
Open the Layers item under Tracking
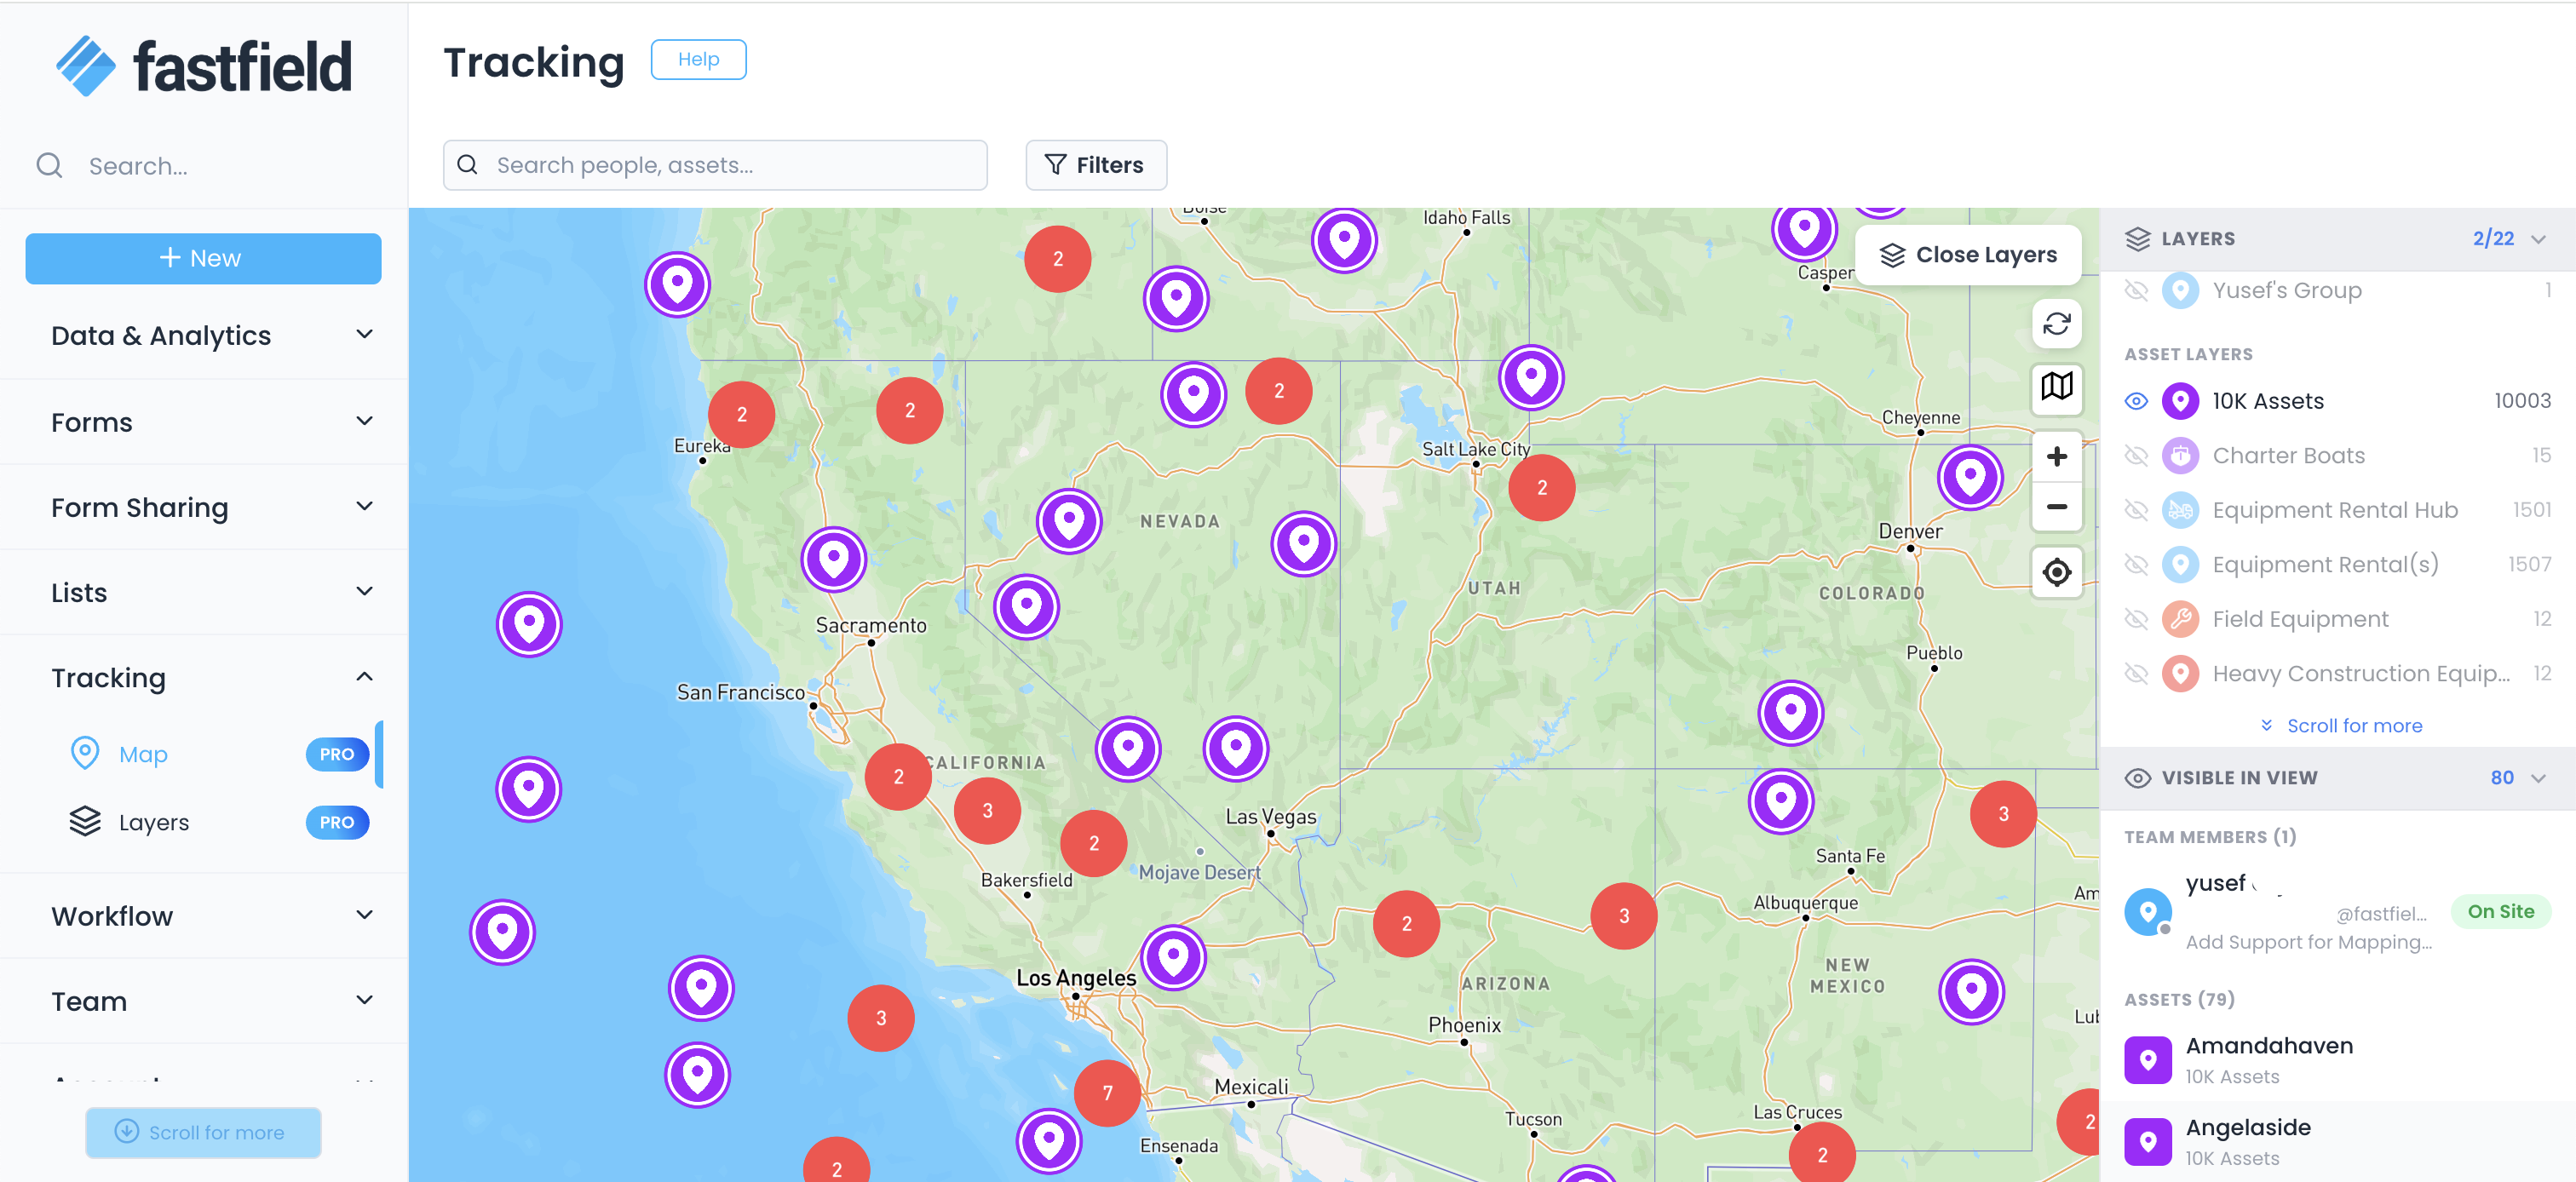153,822
